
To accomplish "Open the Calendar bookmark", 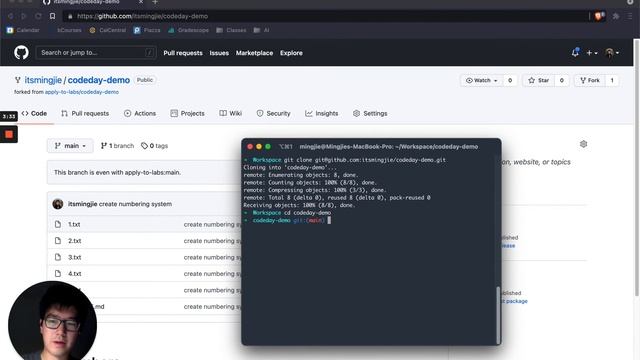I will (23, 30).
